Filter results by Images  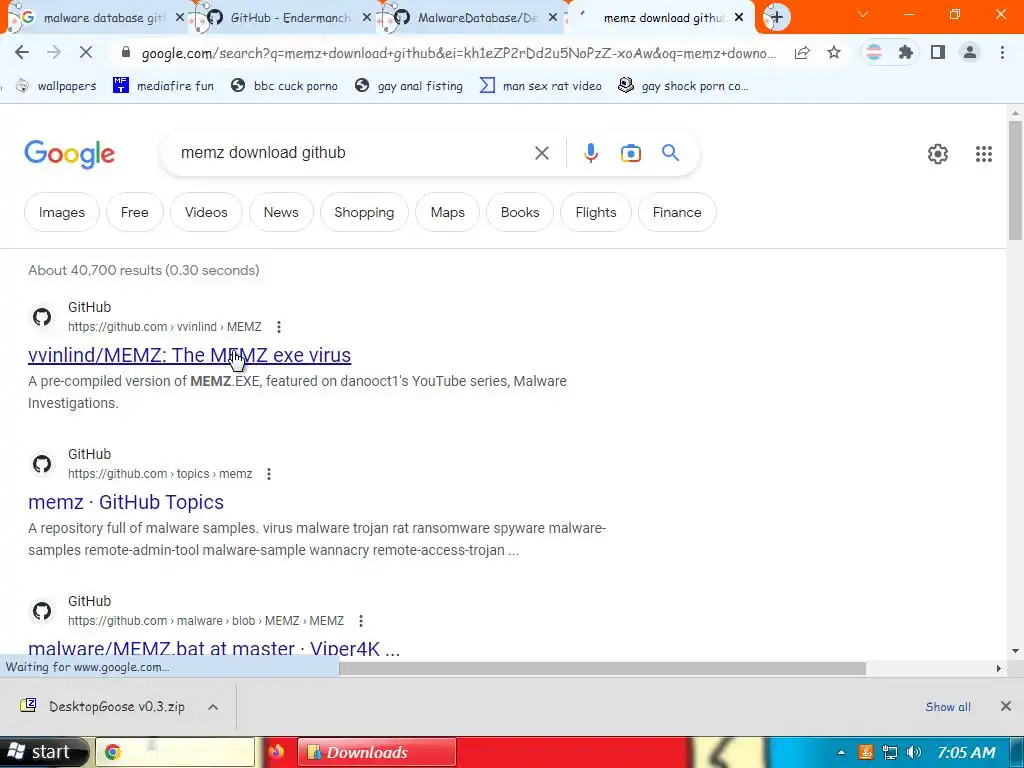61,212
